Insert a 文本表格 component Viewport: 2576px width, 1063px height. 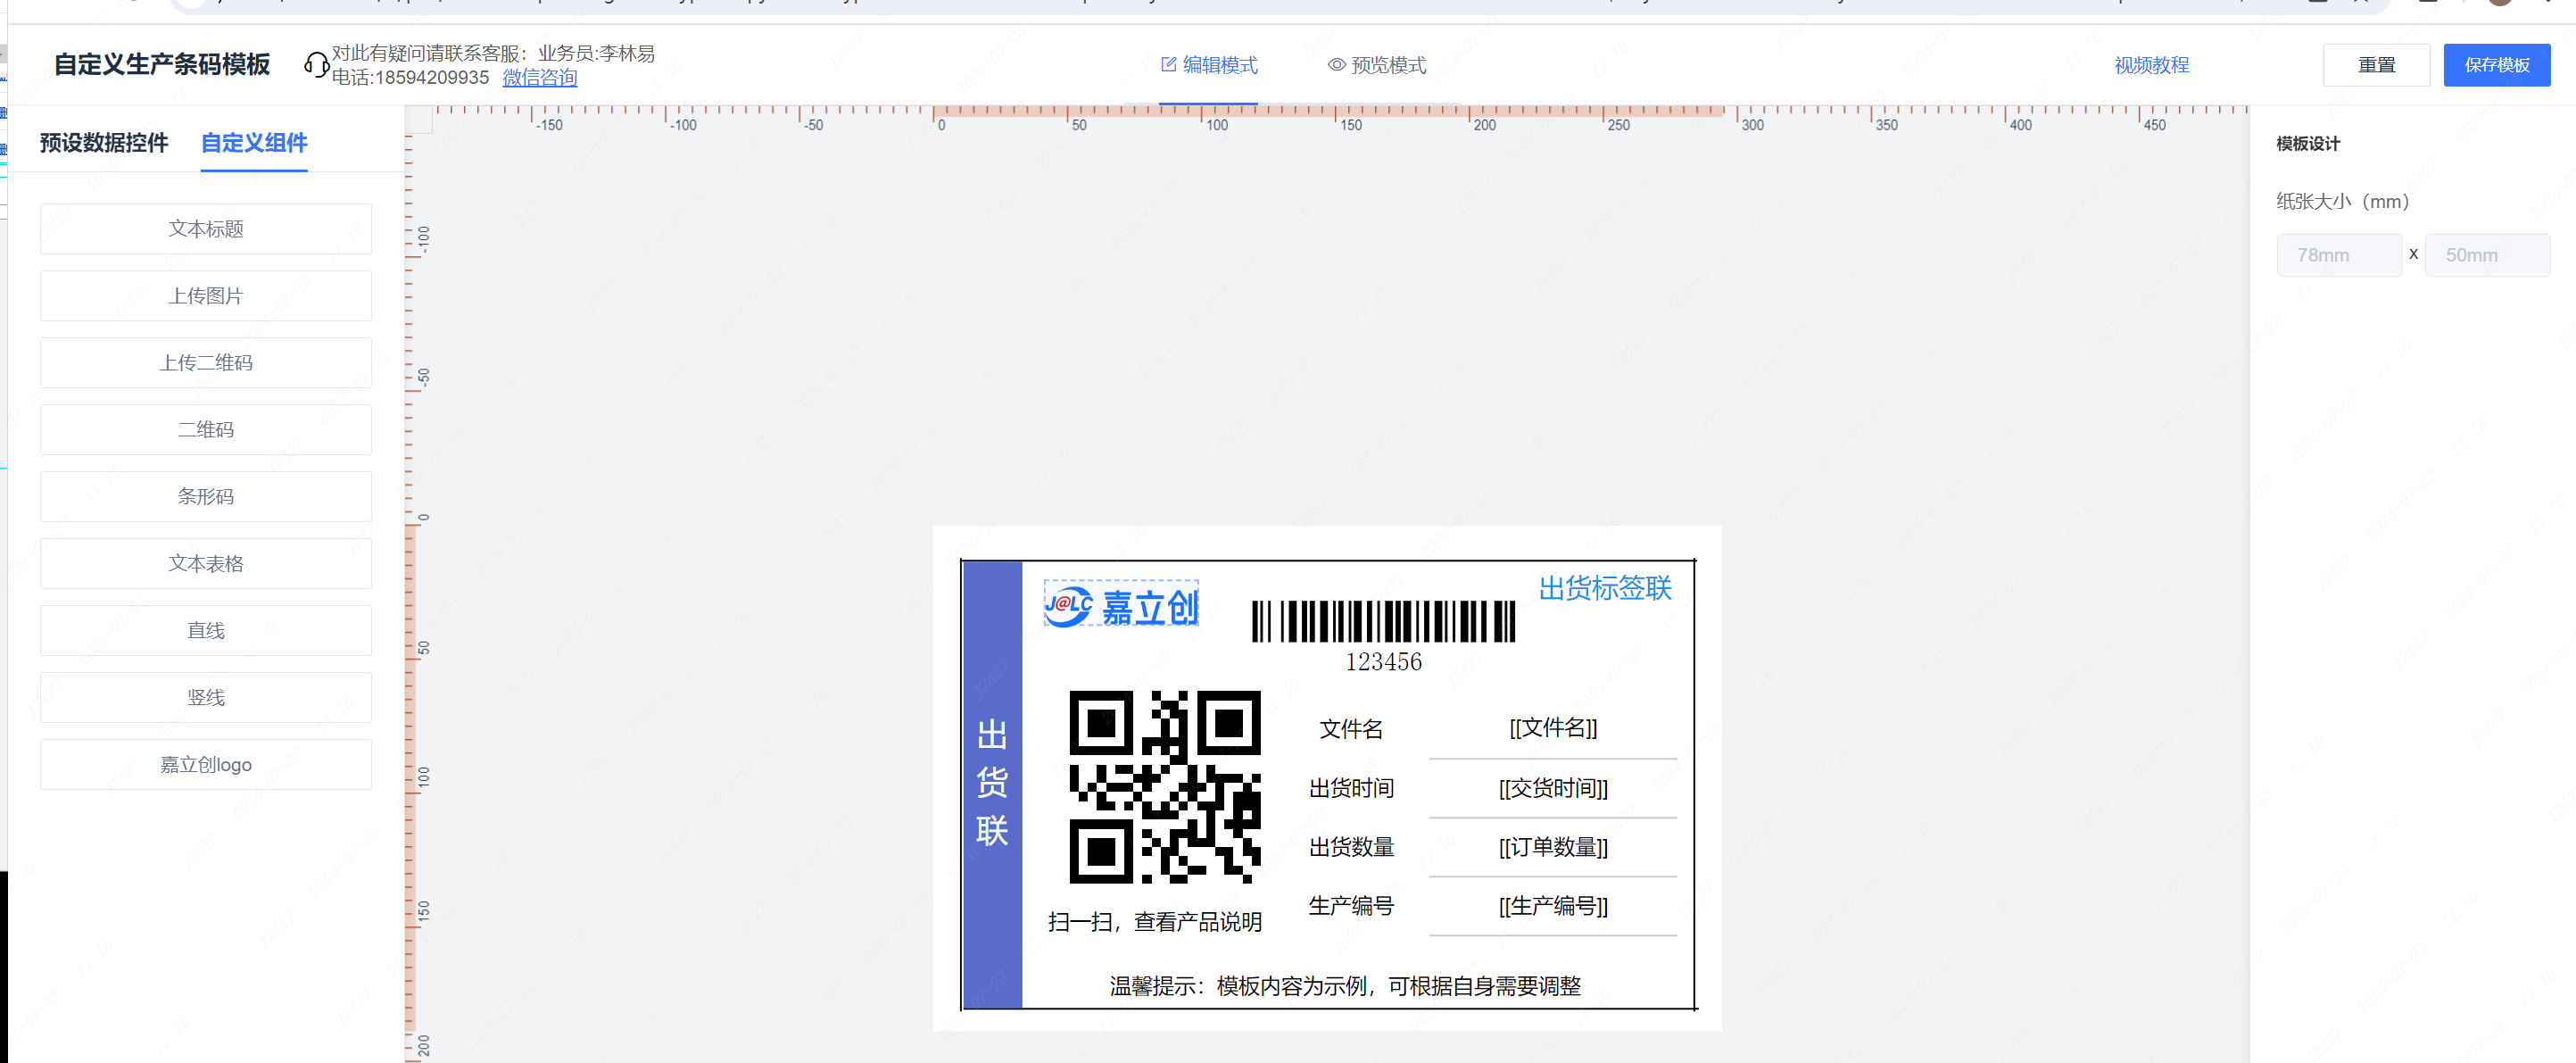pos(206,564)
